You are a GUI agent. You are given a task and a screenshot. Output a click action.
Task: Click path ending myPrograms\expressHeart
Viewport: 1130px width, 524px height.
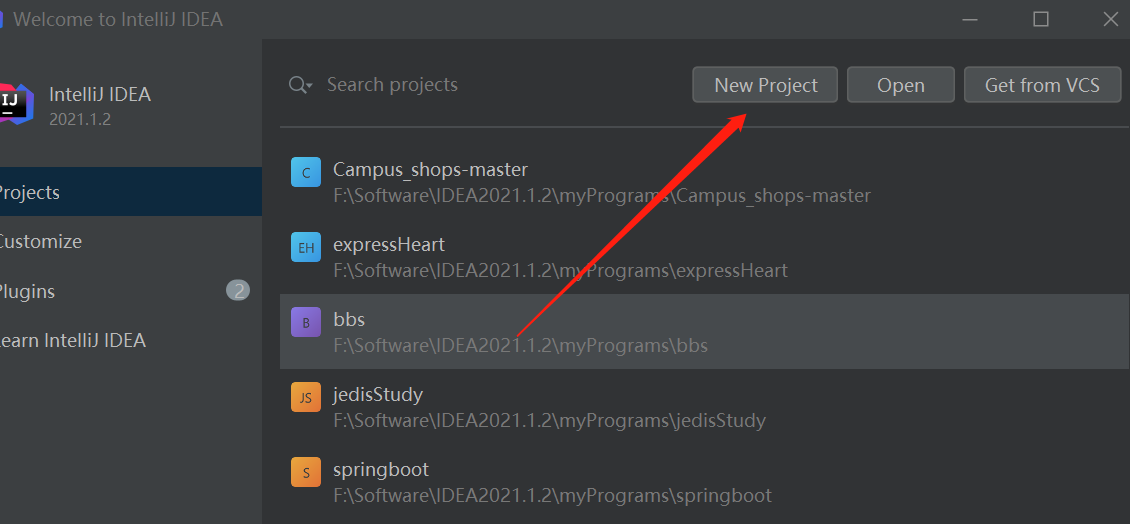click(x=561, y=271)
